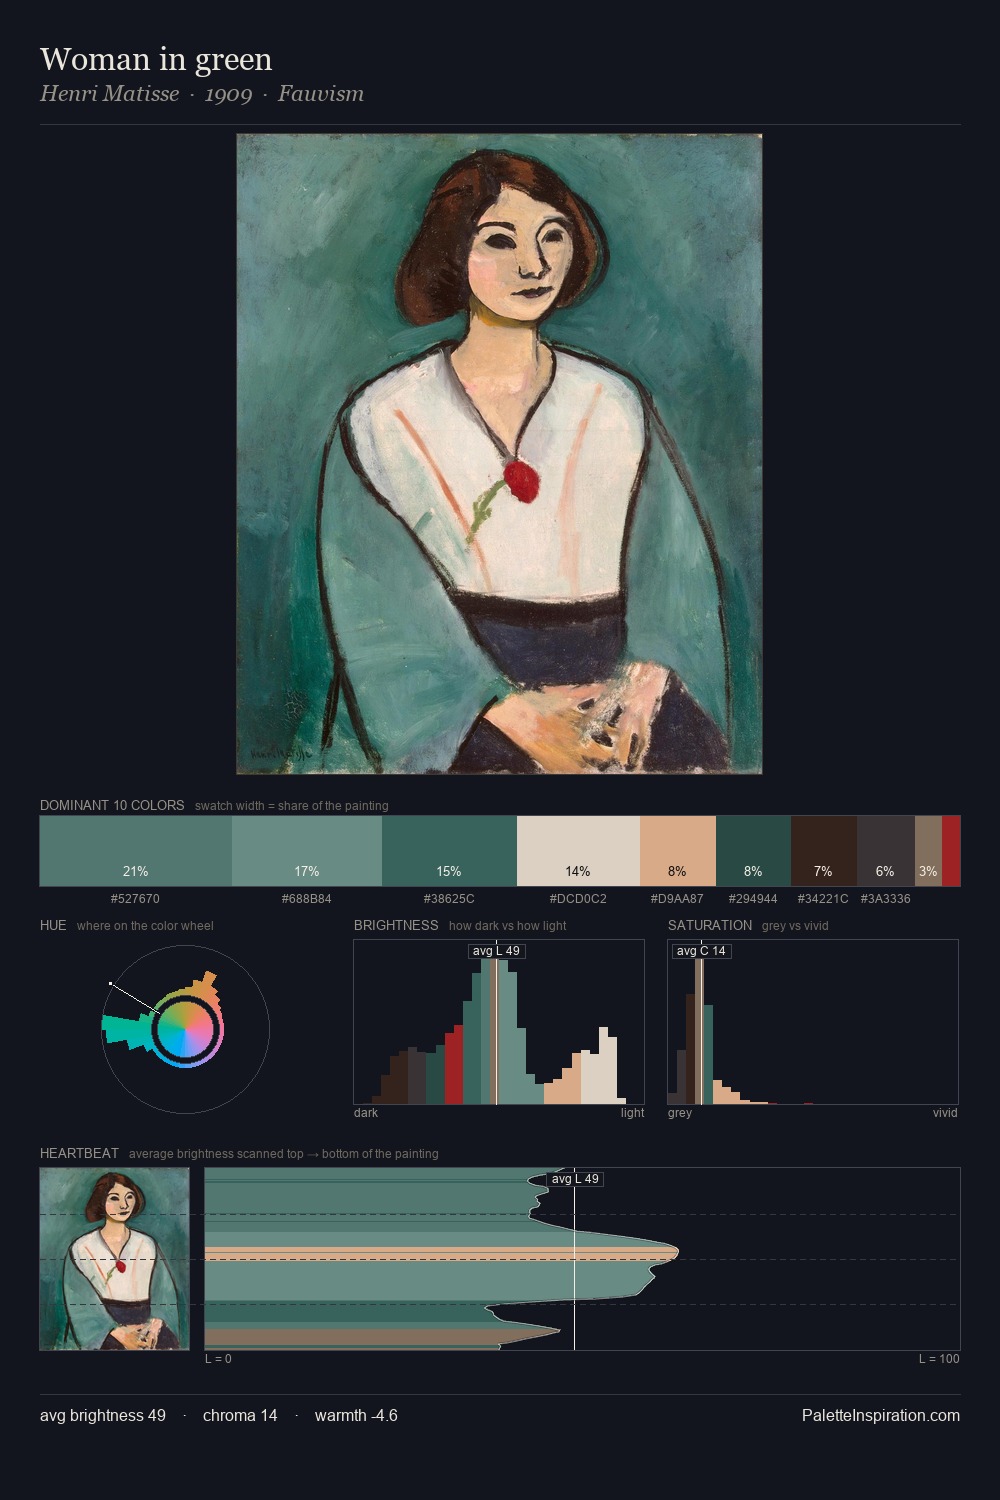Click hex code '#688B84' label
Viewport: 1000px width, 1500px height.
point(307,899)
